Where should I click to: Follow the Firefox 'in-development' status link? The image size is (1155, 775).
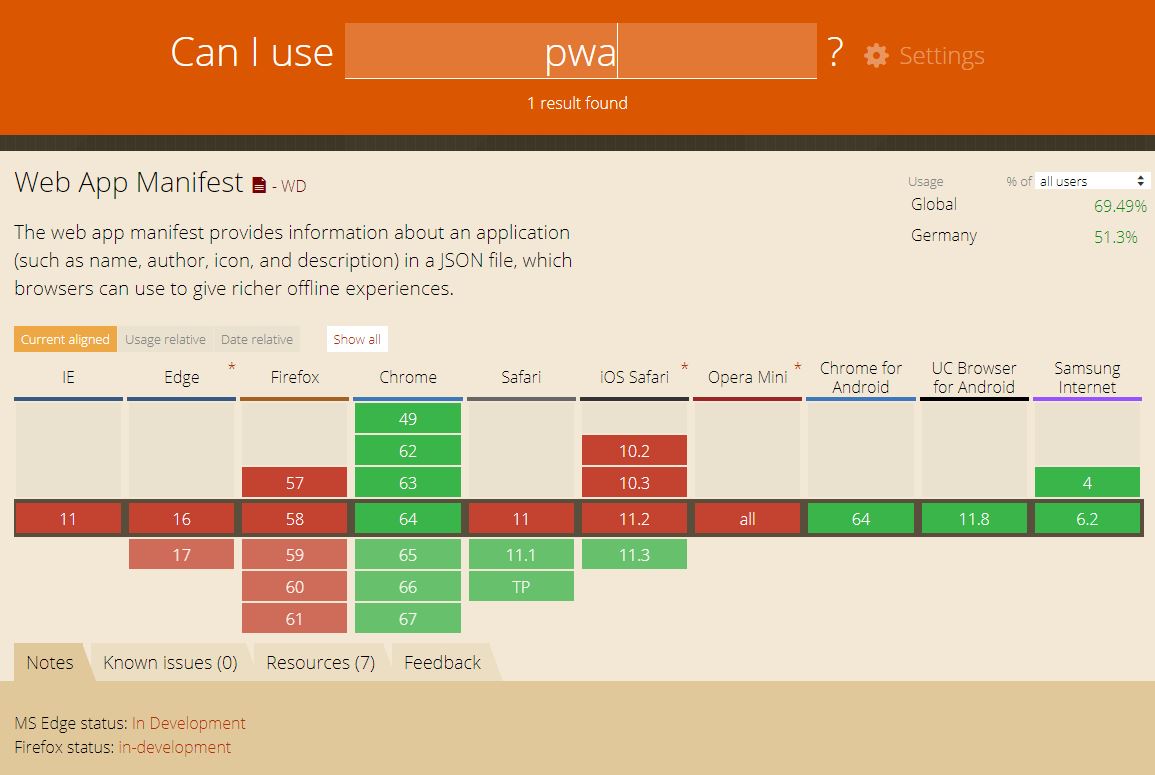pyautogui.click(x=174, y=747)
